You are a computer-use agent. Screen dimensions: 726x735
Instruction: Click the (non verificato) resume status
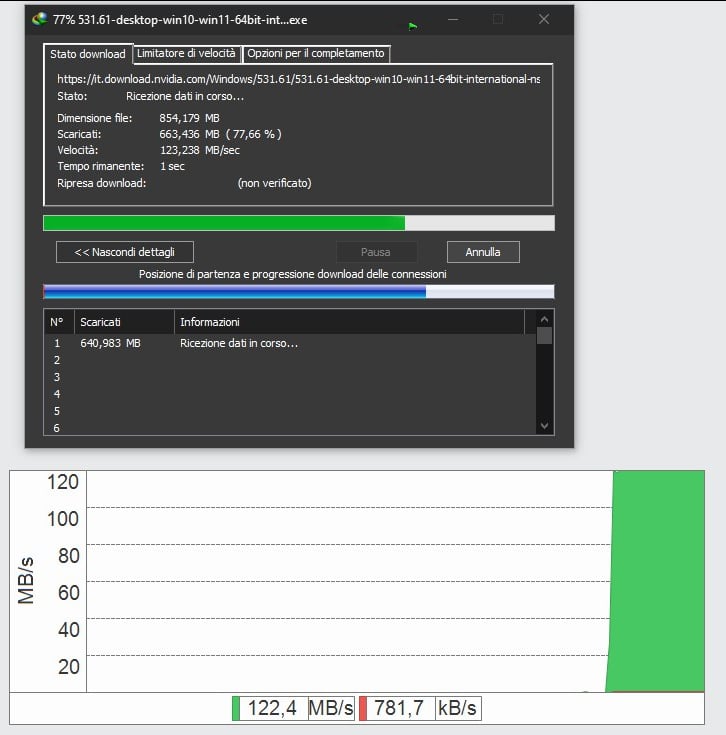point(274,183)
